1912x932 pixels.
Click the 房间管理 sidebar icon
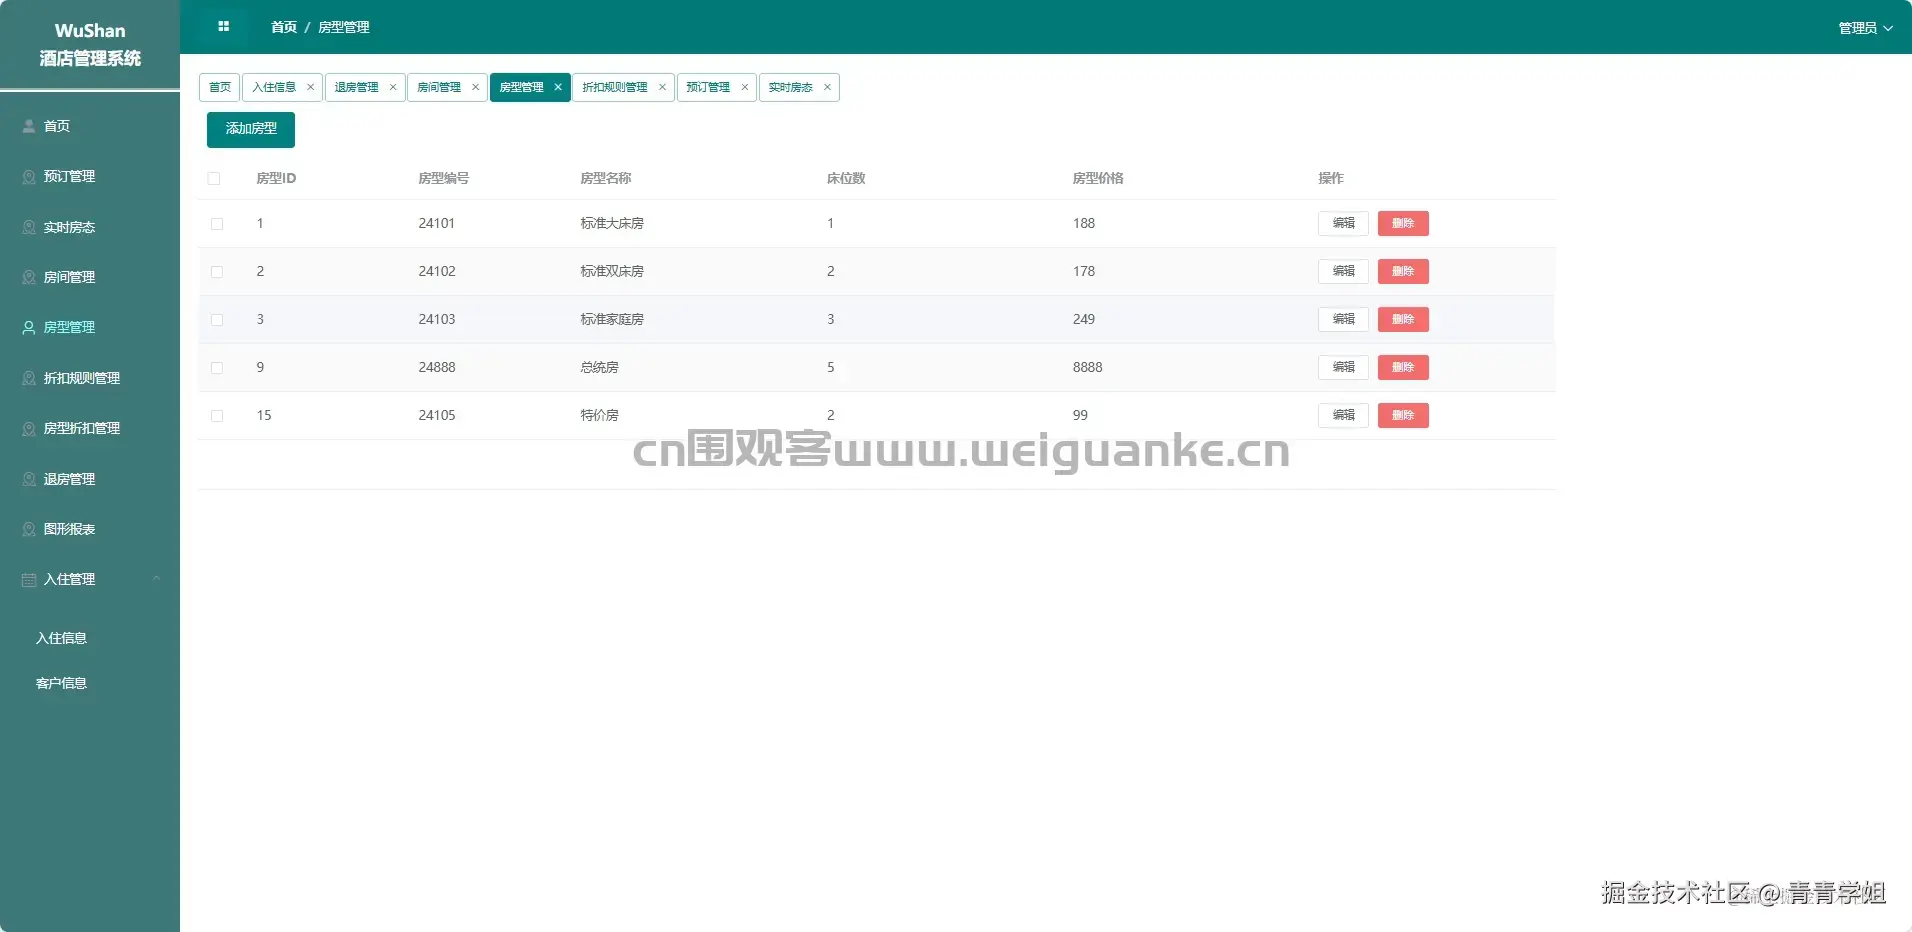(x=29, y=277)
